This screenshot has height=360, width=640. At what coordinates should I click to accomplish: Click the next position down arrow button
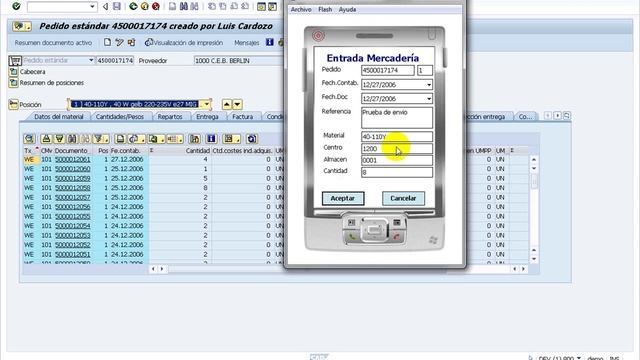(237, 104)
